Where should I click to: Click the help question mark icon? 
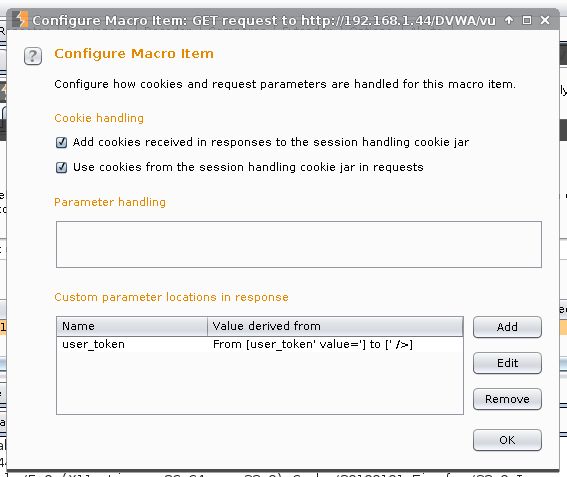point(33,56)
